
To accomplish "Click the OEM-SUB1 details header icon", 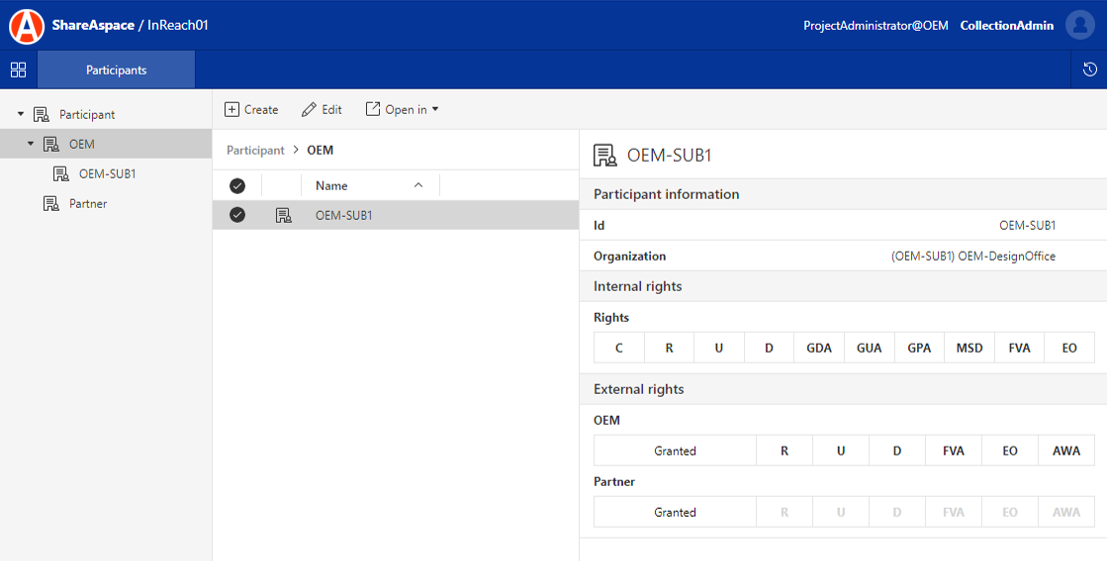I will pos(605,155).
